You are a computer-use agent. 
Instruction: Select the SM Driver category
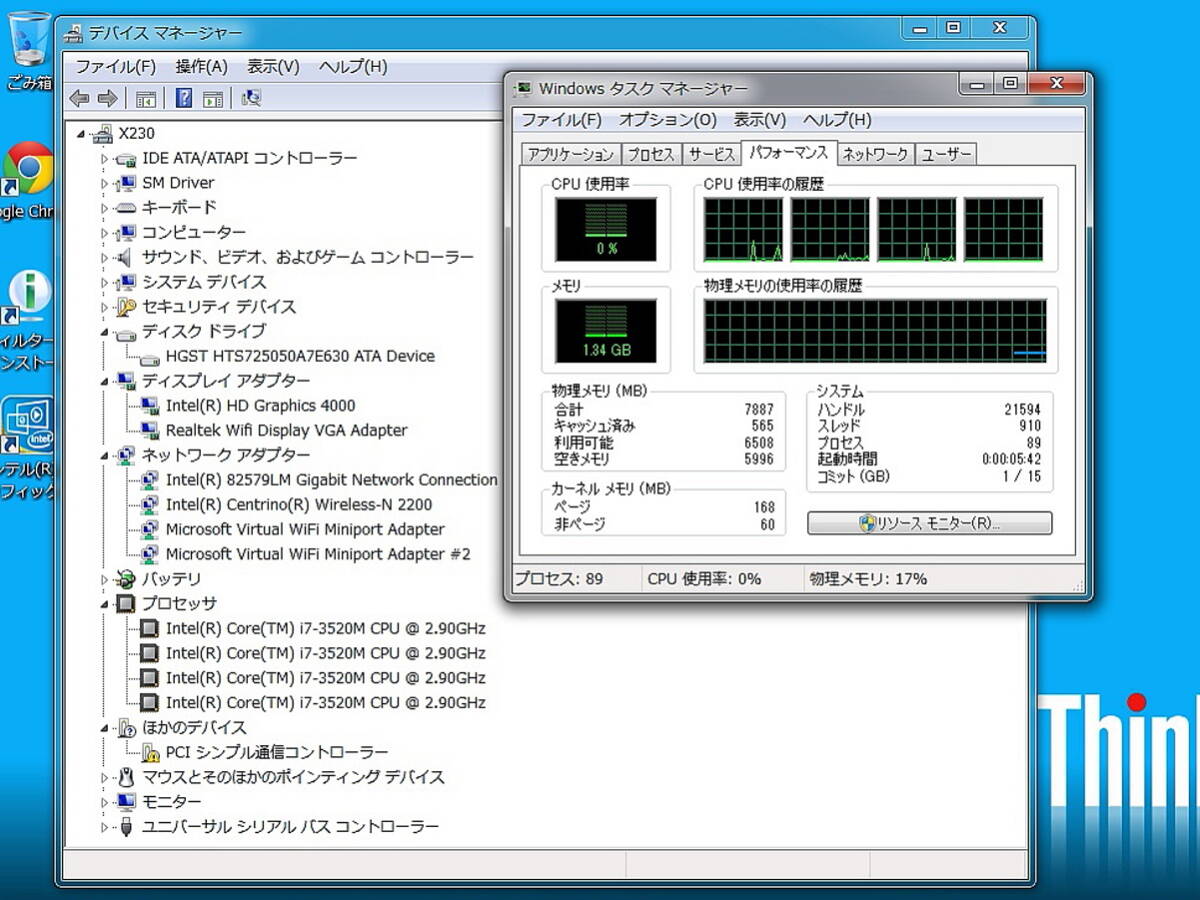point(178,183)
